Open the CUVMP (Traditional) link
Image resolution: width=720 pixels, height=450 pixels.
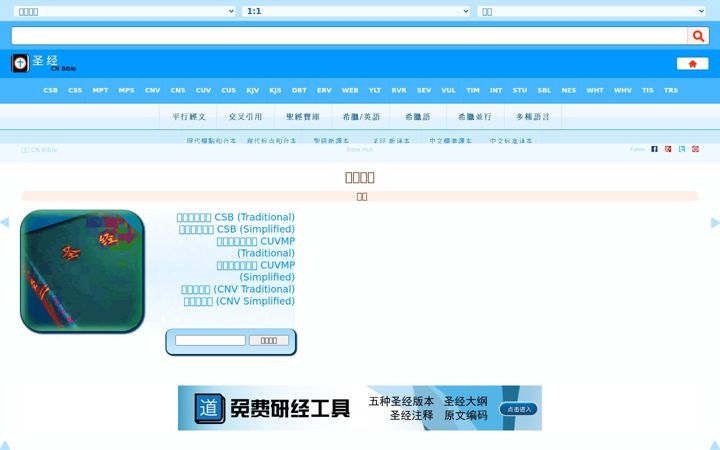(x=256, y=247)
